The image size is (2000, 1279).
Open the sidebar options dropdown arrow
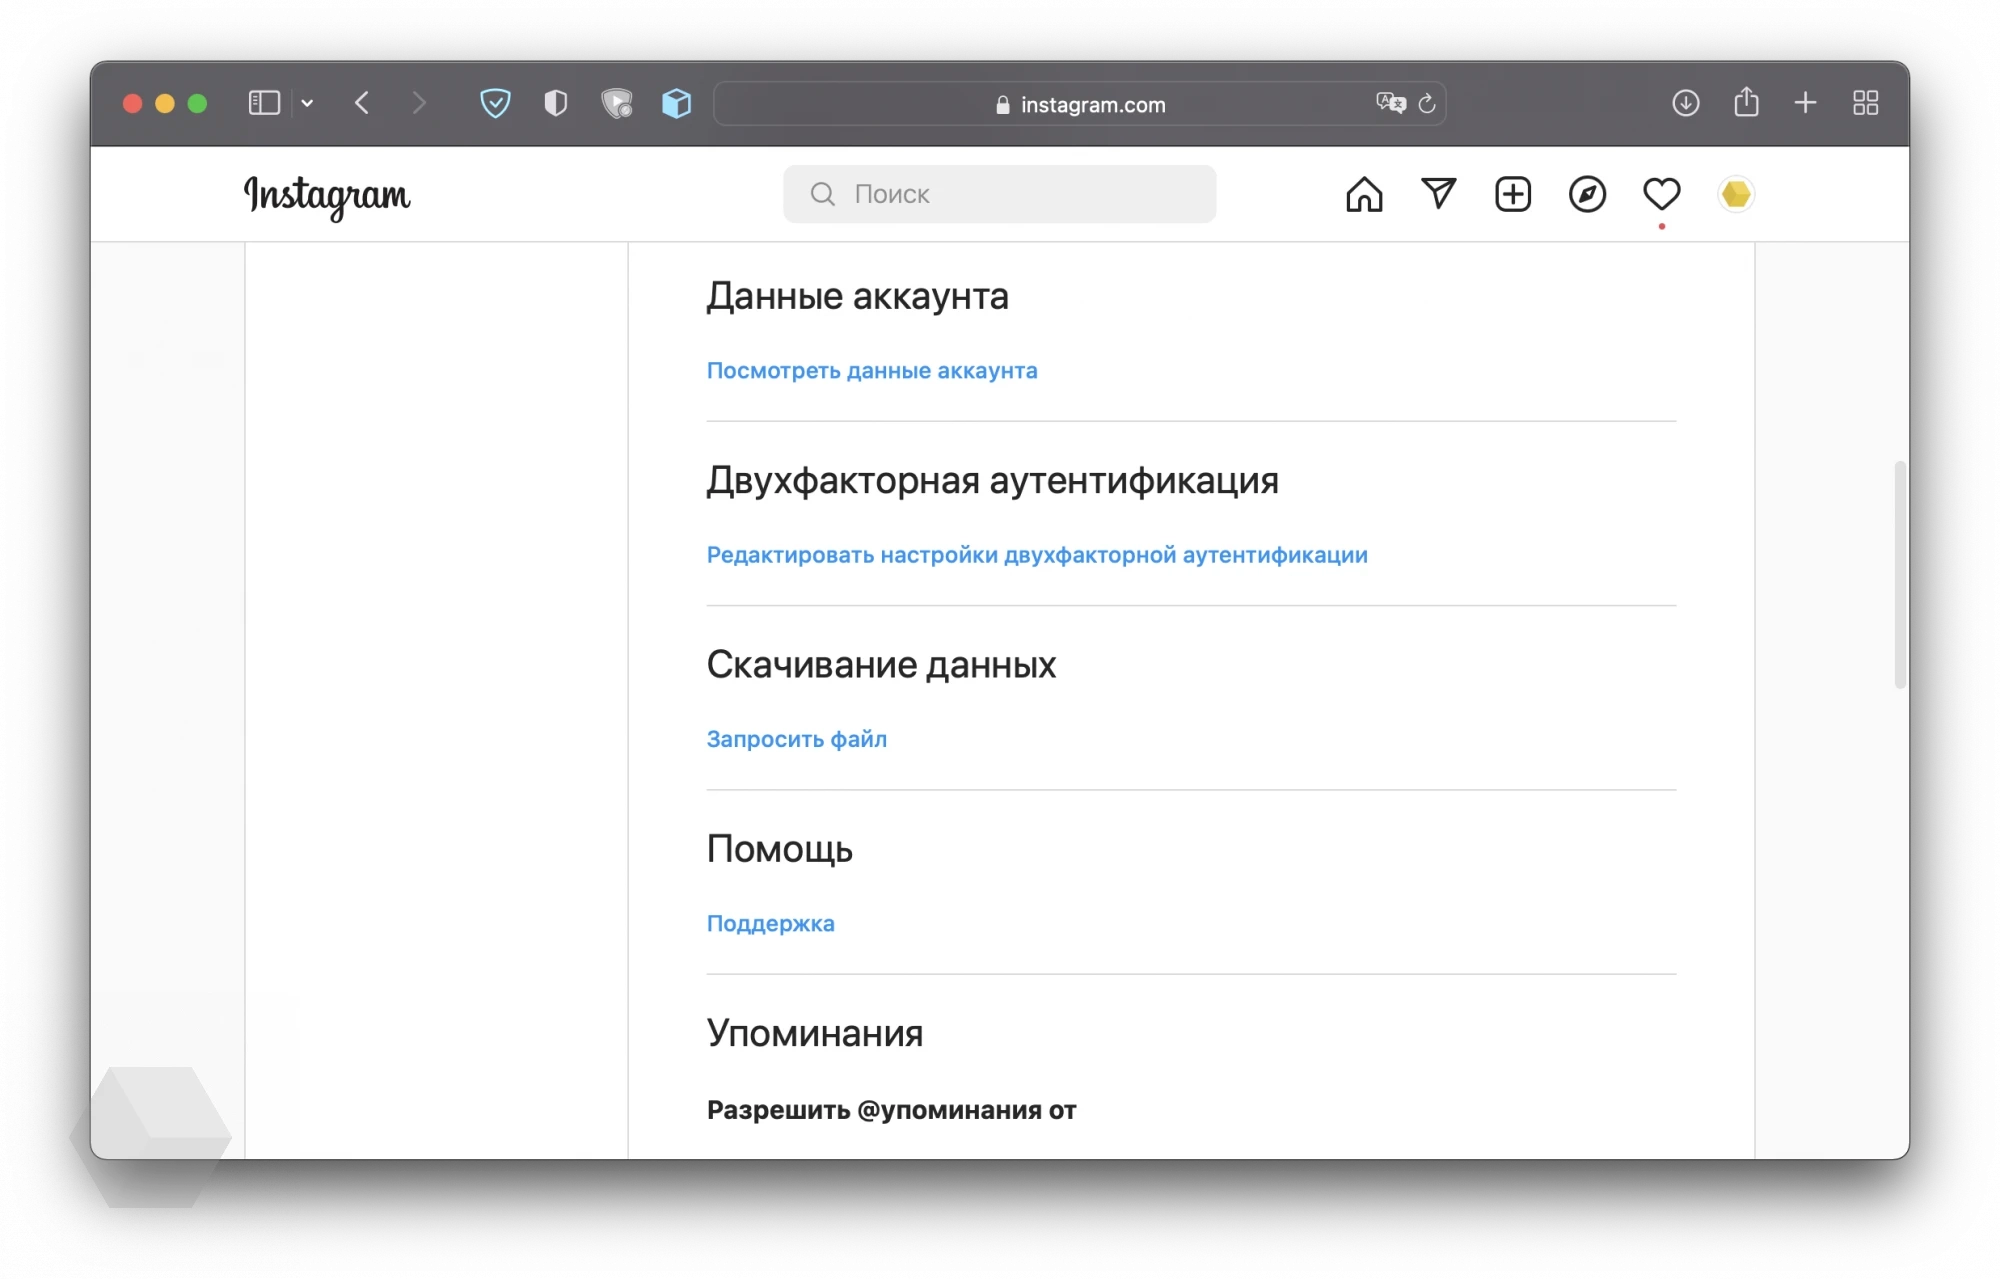[307, 103]
